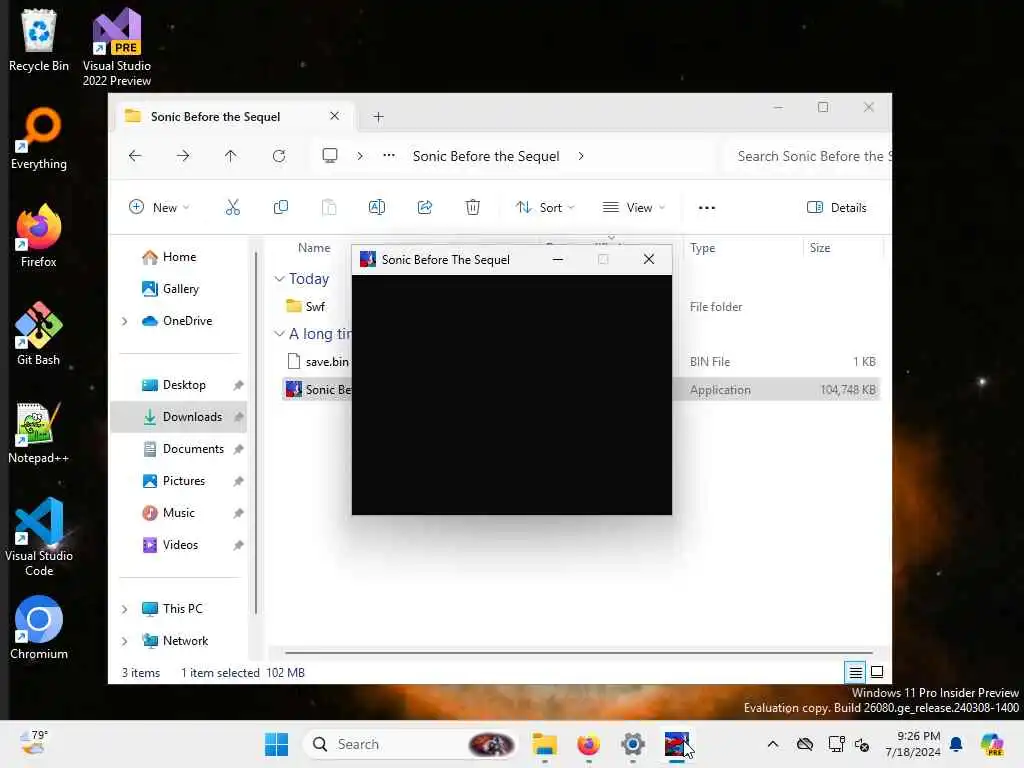Image resolution: width=1024 pixels, height=768 pixels.
Task: Switch to large thumbnails view layout
Action: pos(877,672)
